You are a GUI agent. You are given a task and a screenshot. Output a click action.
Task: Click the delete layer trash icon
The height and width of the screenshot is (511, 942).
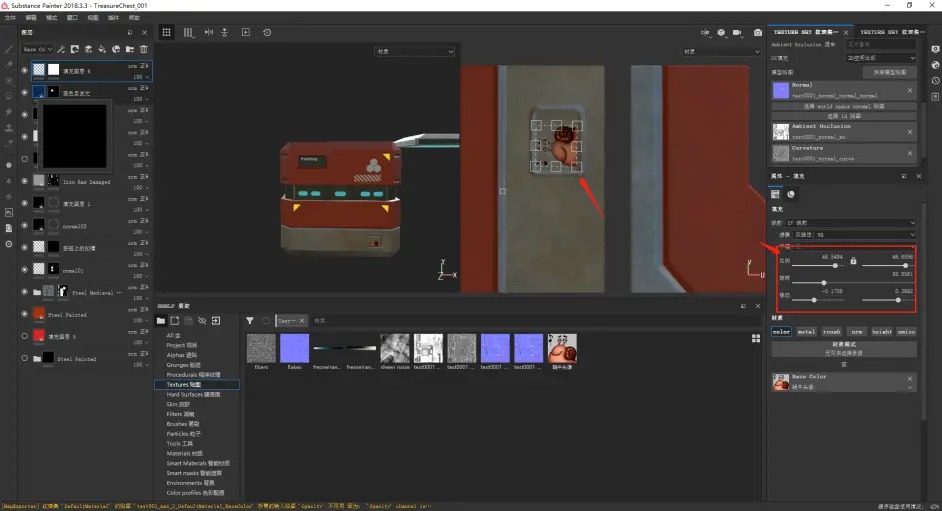(x=144, y=49)
